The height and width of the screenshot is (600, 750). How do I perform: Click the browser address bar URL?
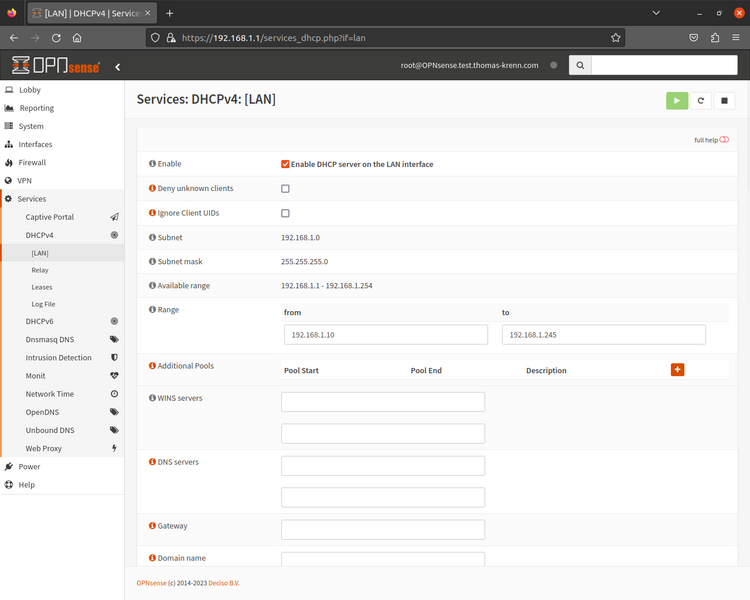click(274, 38)
